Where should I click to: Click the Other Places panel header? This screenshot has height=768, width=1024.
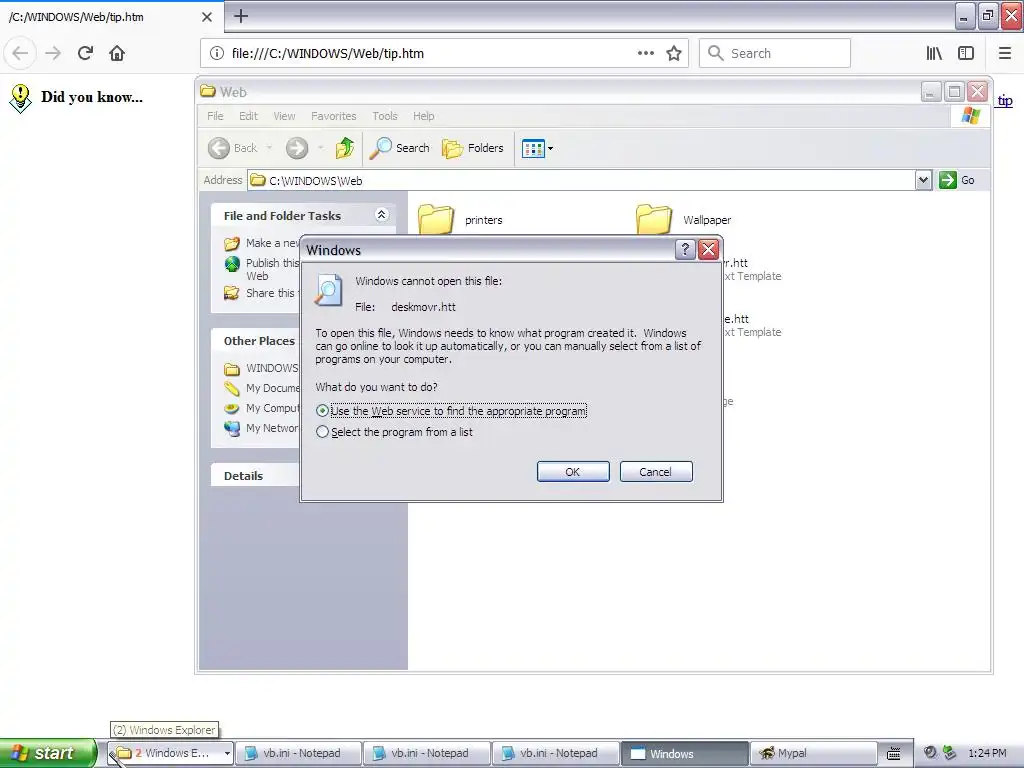[x=255, y=341]
